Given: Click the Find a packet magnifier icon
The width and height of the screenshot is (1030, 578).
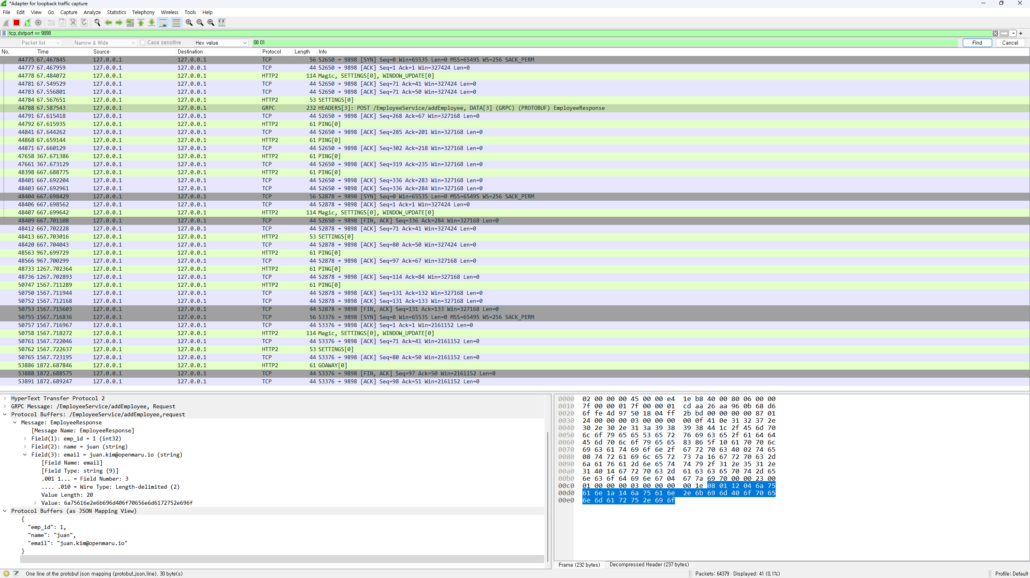Looking at the screenshot, I should (97, 22).
